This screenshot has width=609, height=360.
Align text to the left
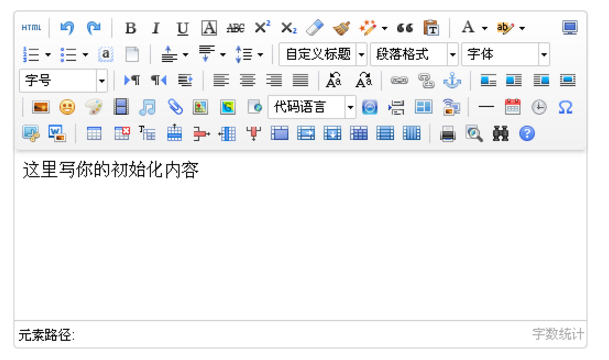click(x=221, y=80)
